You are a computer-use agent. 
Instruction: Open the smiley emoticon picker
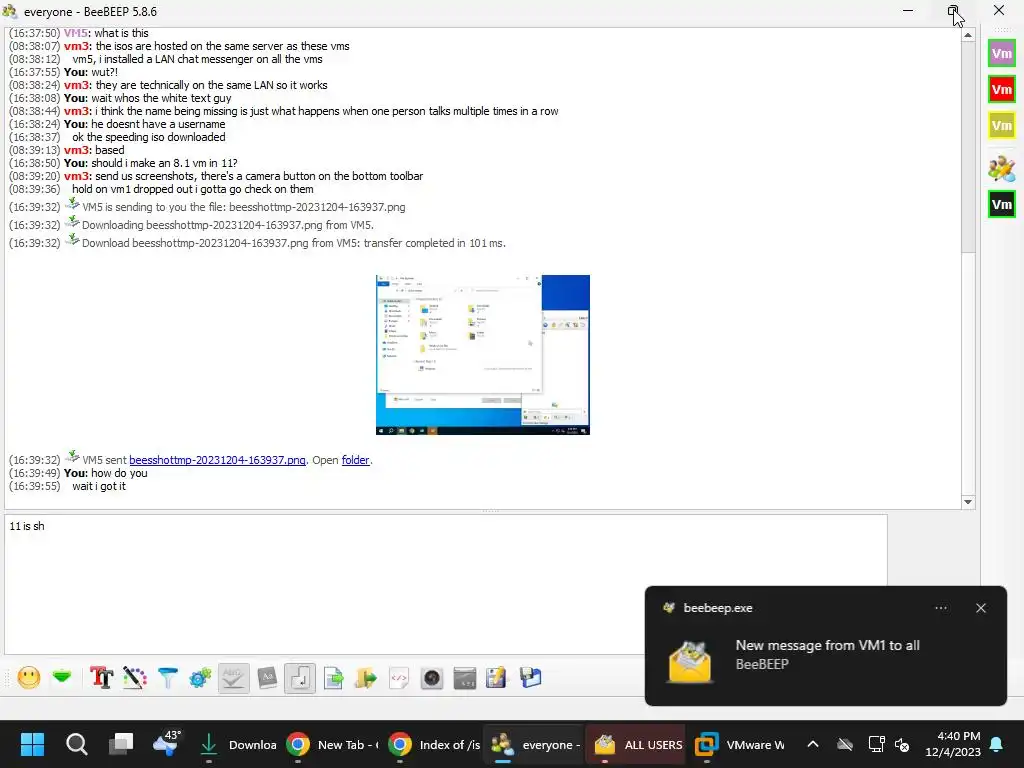pyautogui.click(x=29, y=678)
